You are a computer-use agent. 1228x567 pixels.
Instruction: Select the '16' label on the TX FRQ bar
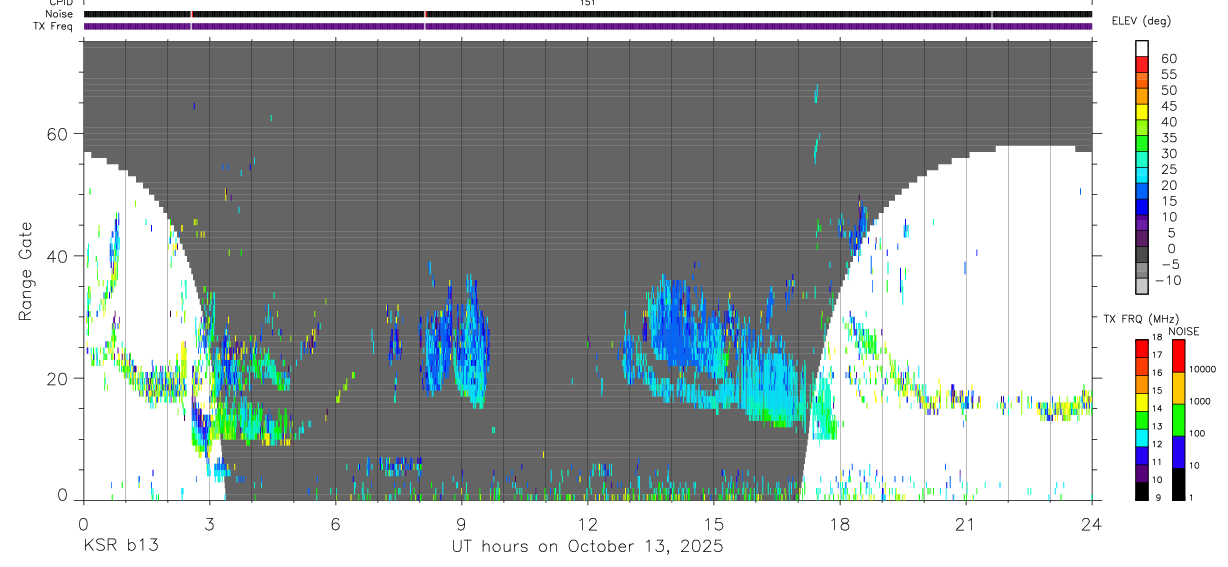tap(1157, 373)
